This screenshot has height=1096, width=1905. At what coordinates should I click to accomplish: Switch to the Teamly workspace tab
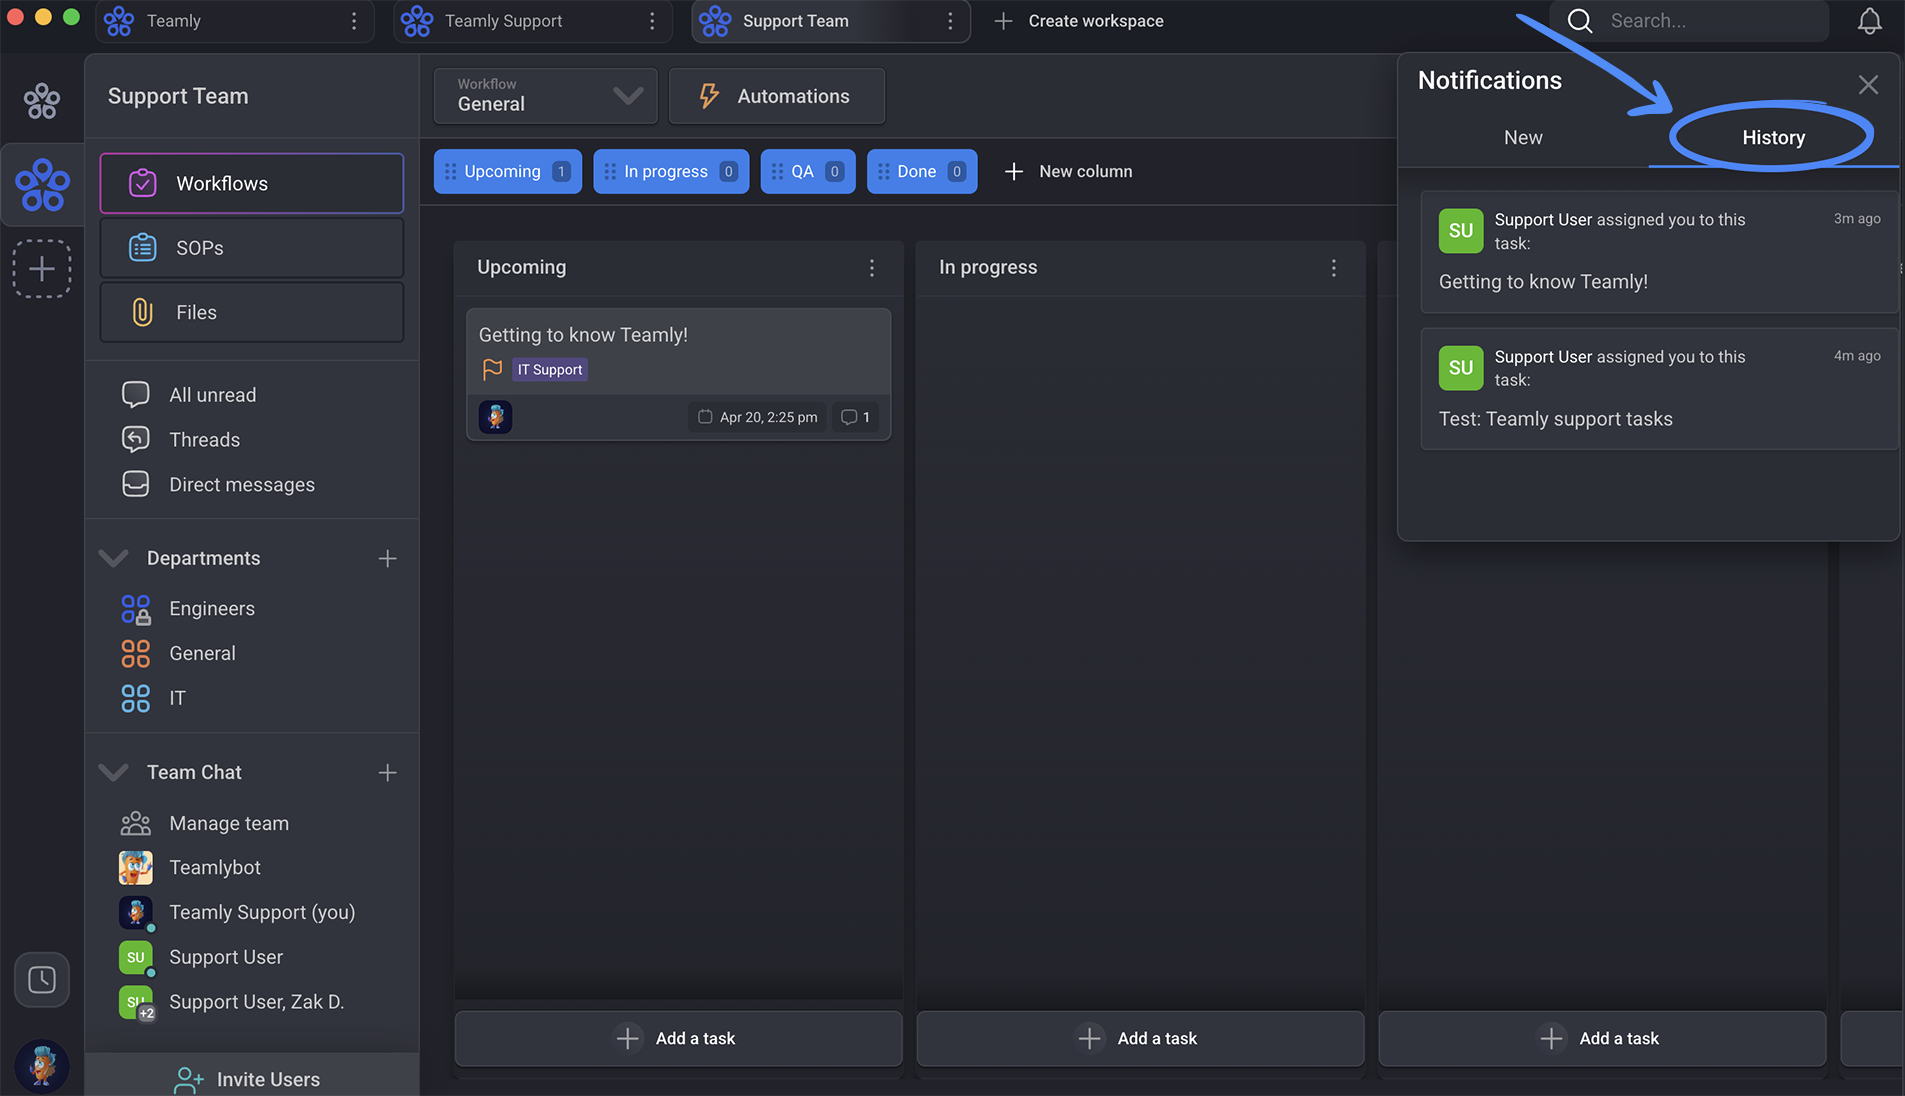[235, 21]
